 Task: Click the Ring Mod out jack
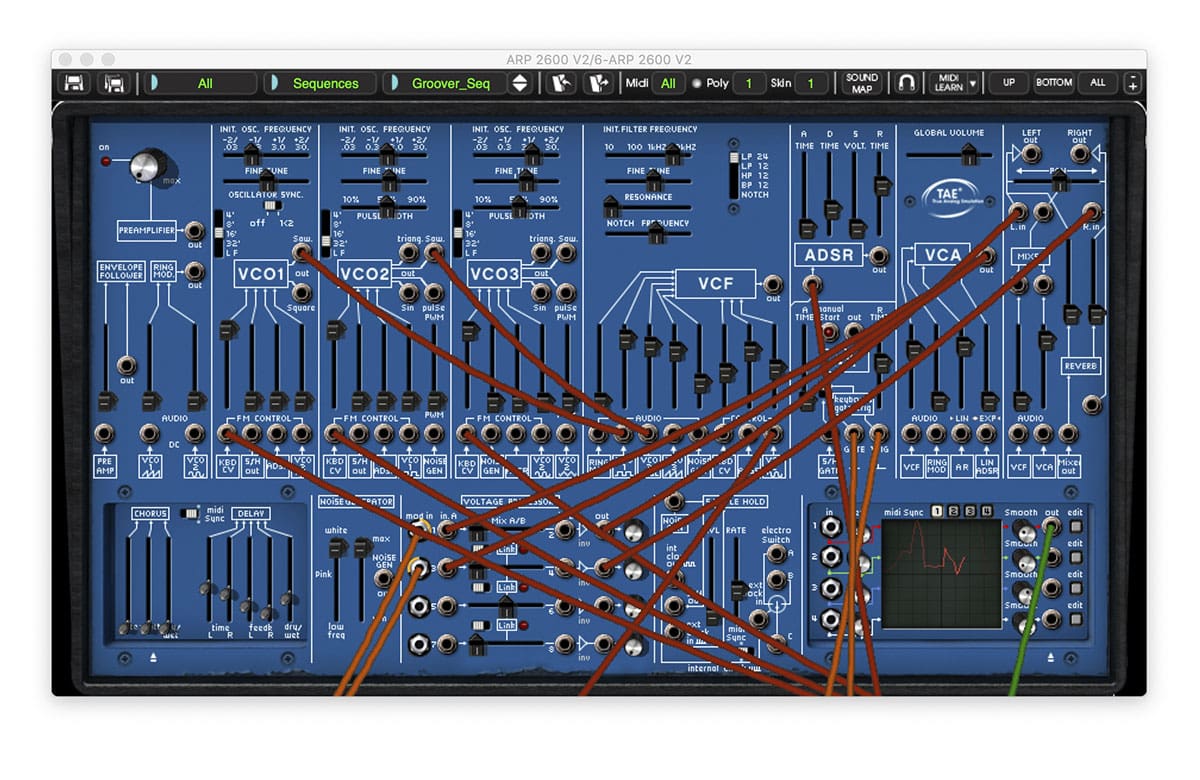(194, 271)
